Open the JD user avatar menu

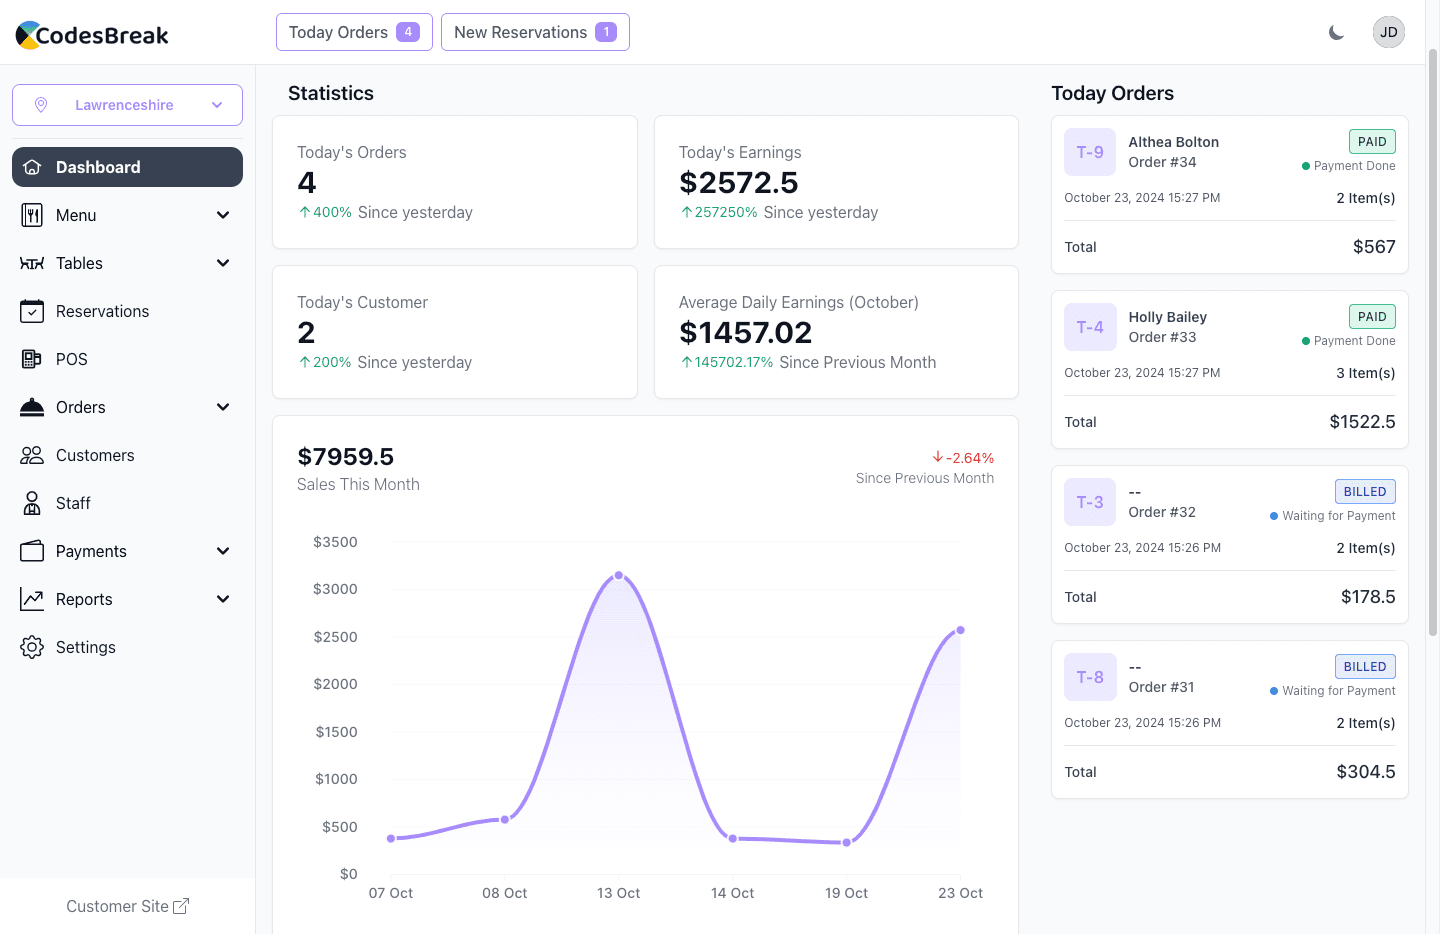pos(1388,32)
